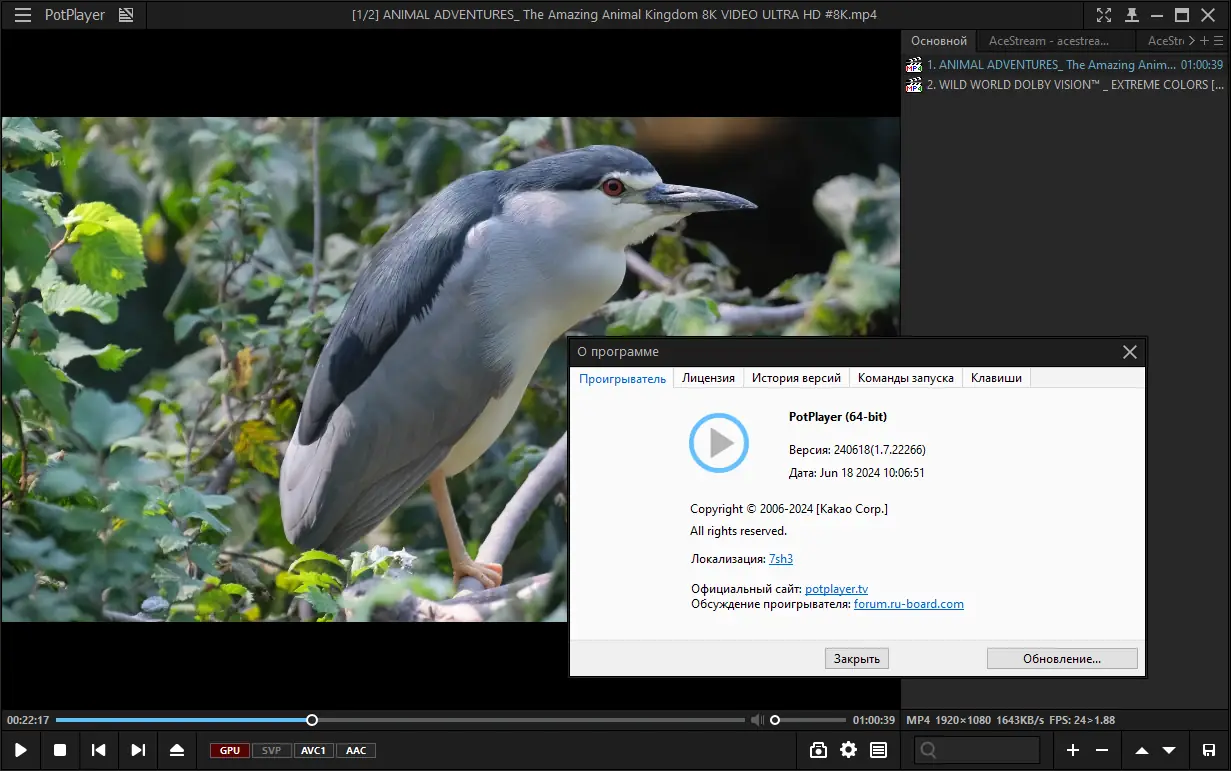
Task: Click the Eject/open file icon
Action: click(x=177, y=750)
